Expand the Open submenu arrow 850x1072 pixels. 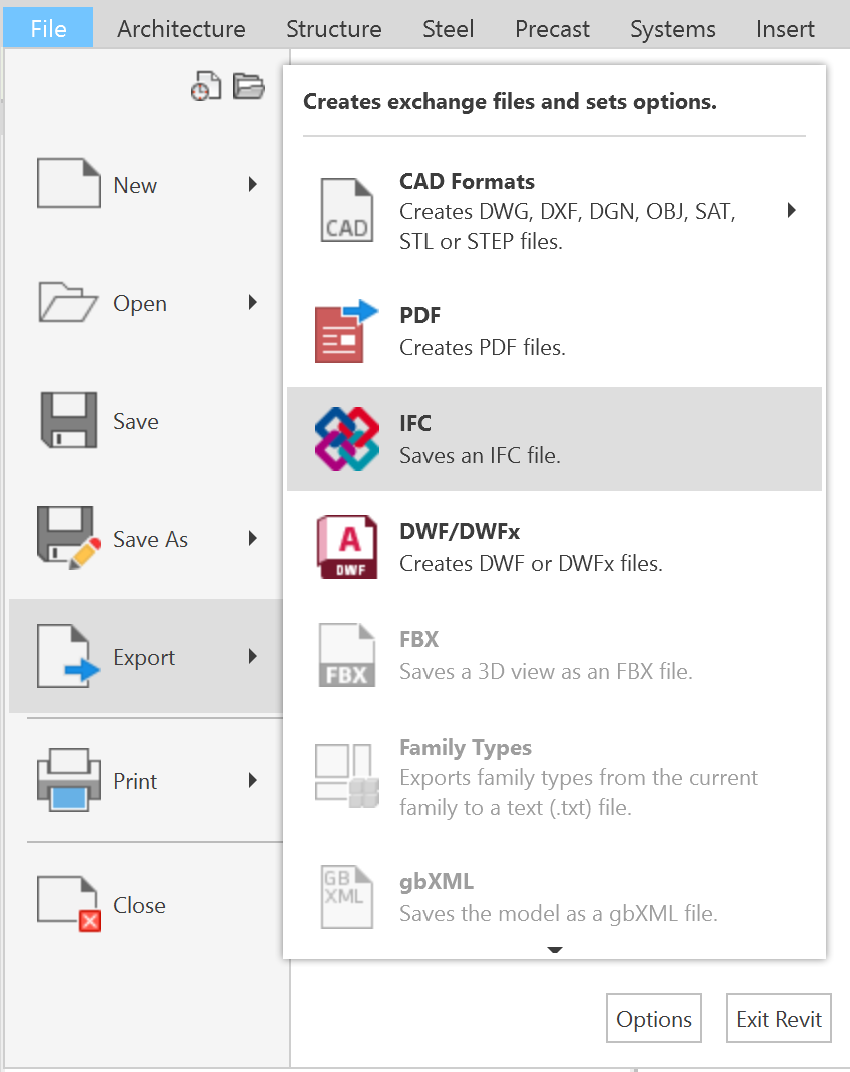click(x=253, y=302)
